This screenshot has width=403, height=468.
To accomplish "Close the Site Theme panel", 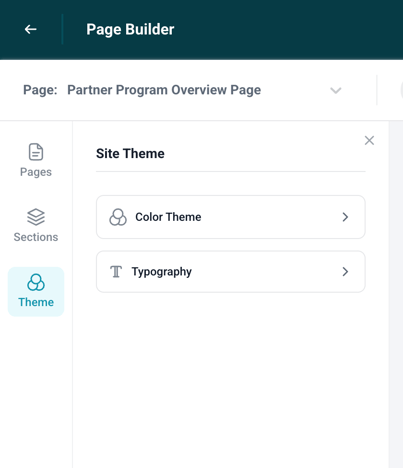I will pyautogui.click(x=369, y=140).
